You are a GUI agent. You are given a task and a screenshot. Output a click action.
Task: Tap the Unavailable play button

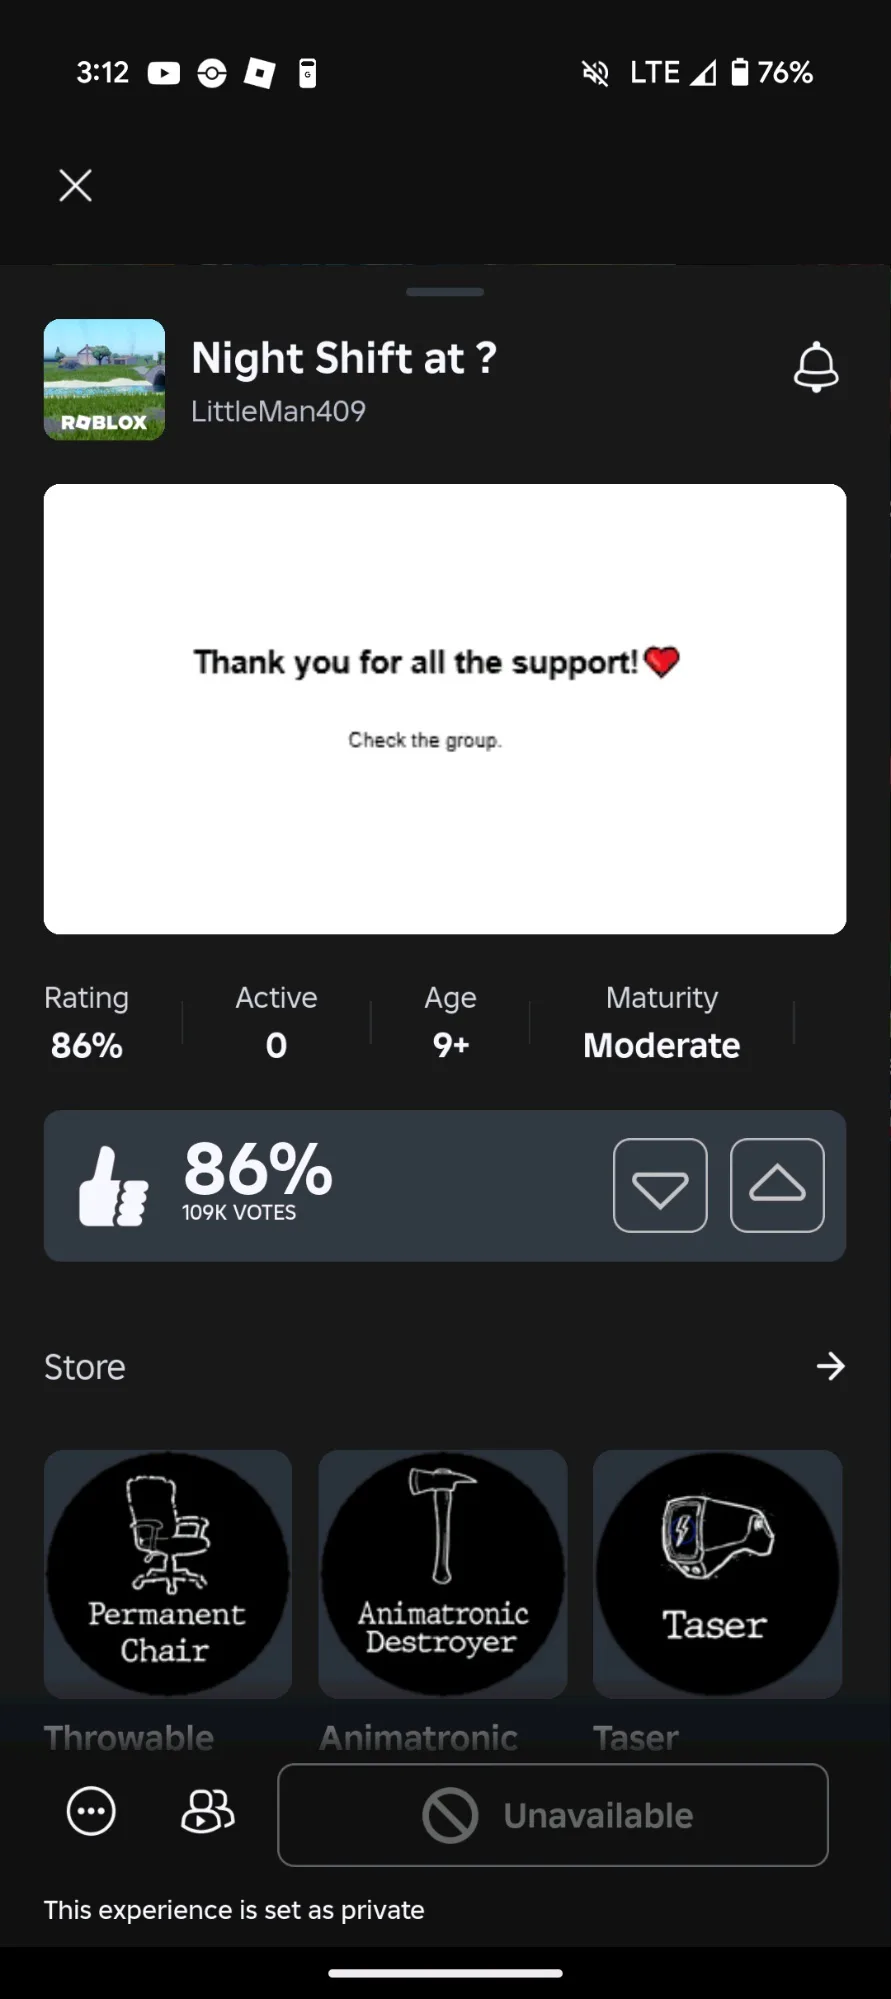pos(553,1815)
